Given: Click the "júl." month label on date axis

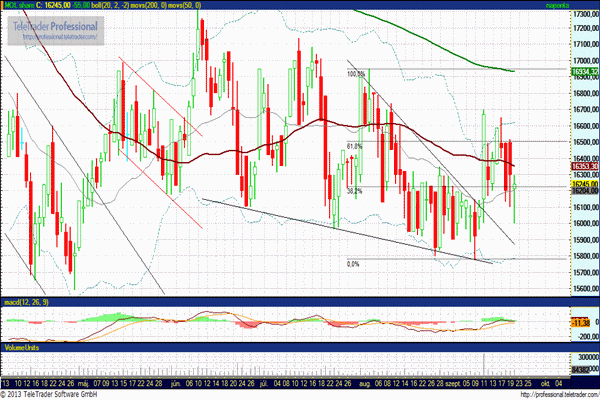Looking at the screenshot, I should [x=264, y=384].
